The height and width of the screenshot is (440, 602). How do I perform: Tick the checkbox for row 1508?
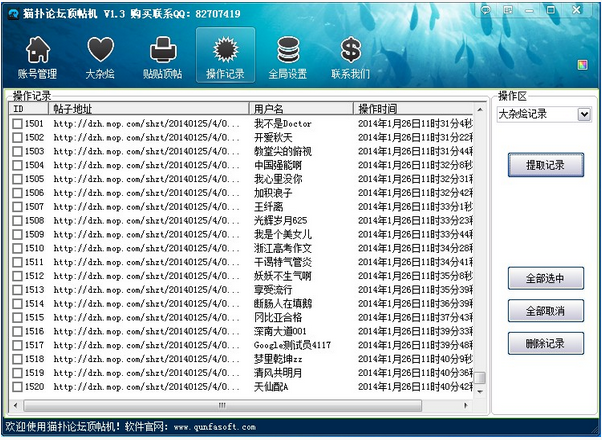point(17,220)
